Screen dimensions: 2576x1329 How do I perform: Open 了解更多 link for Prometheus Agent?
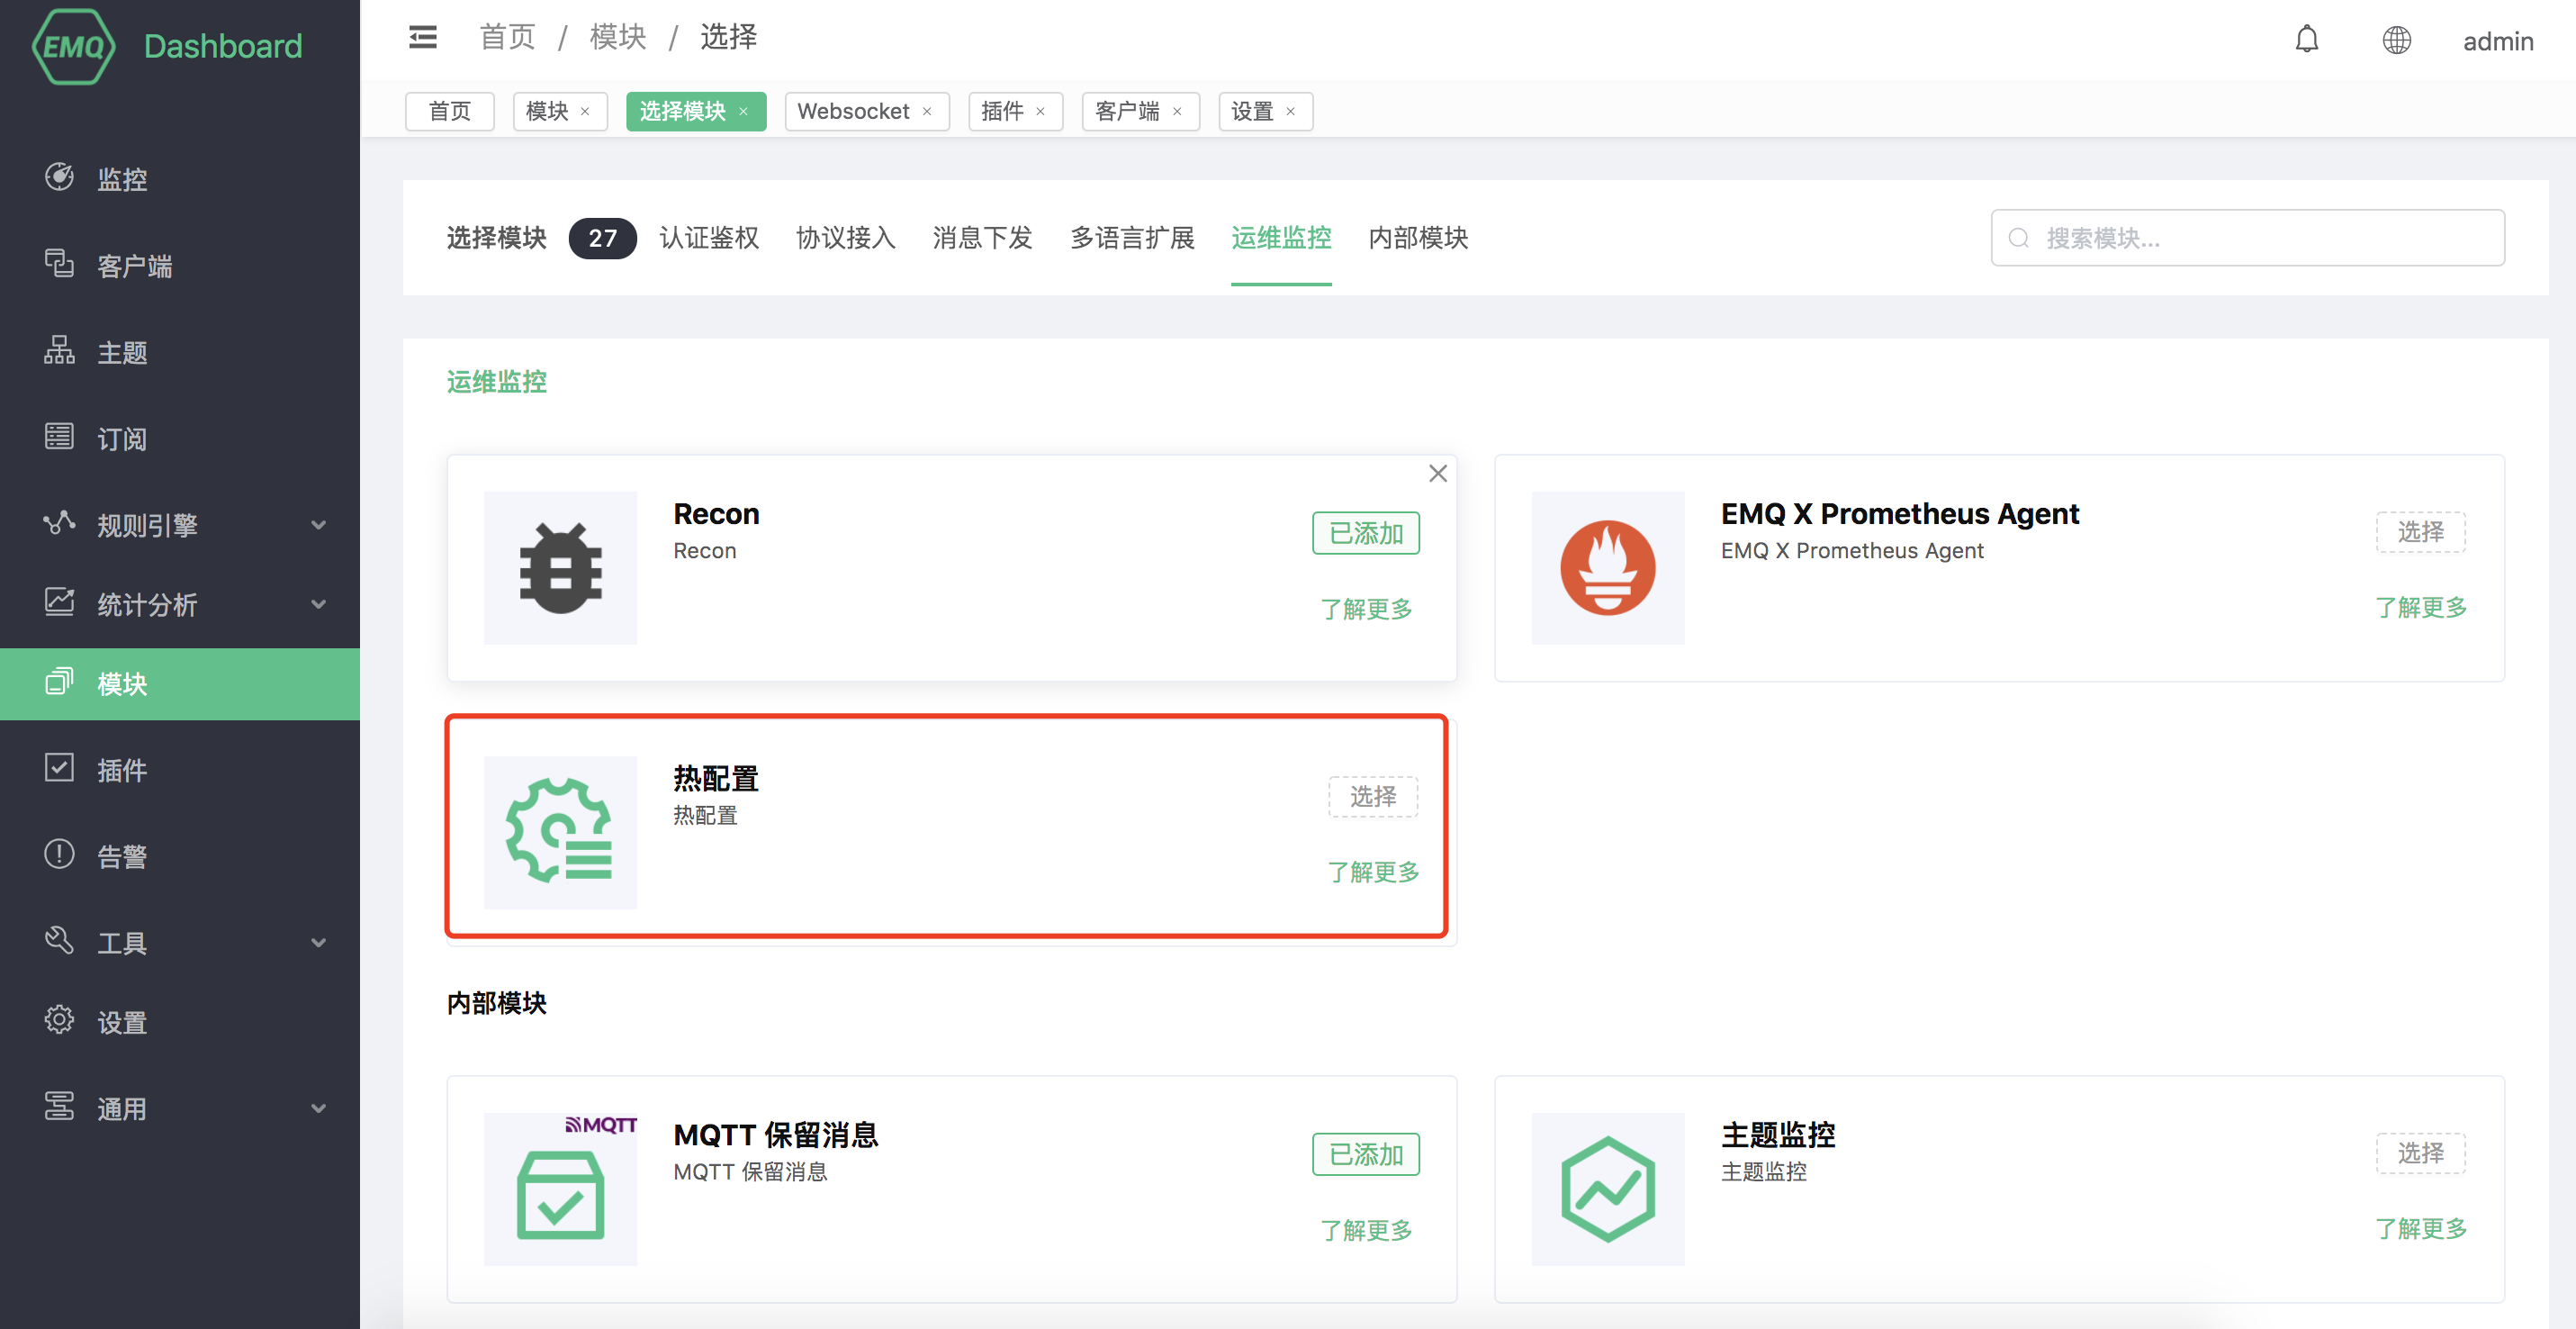(2420, 607)
